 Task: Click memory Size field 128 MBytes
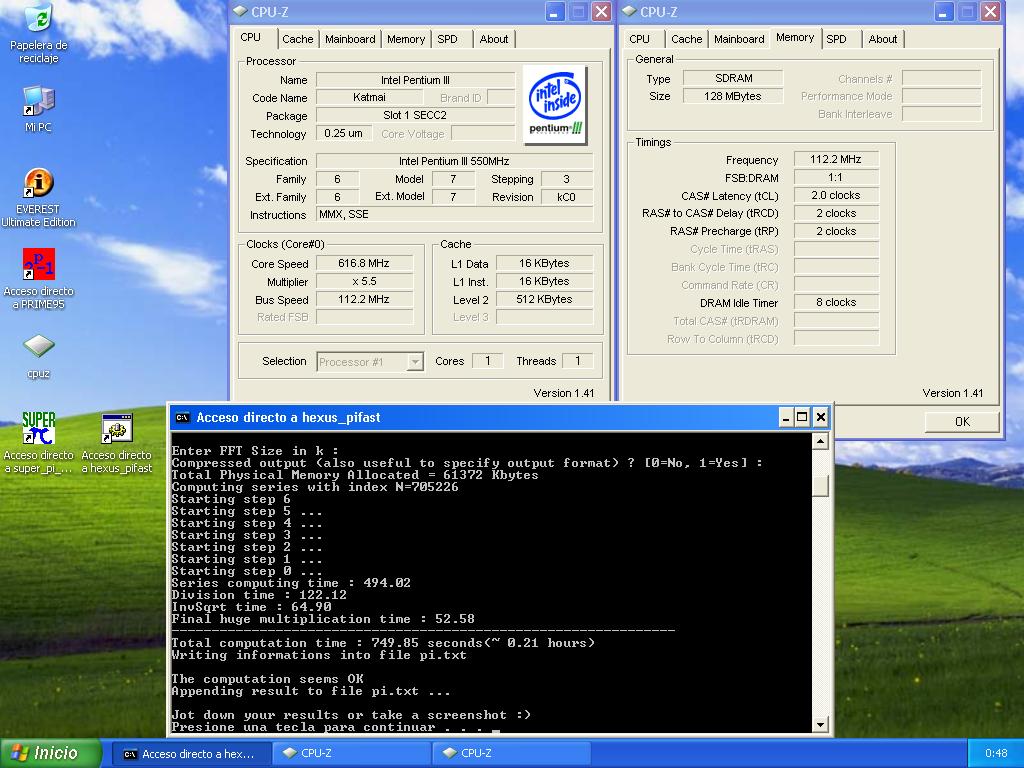pyautogui.click(x=733, y=97)
